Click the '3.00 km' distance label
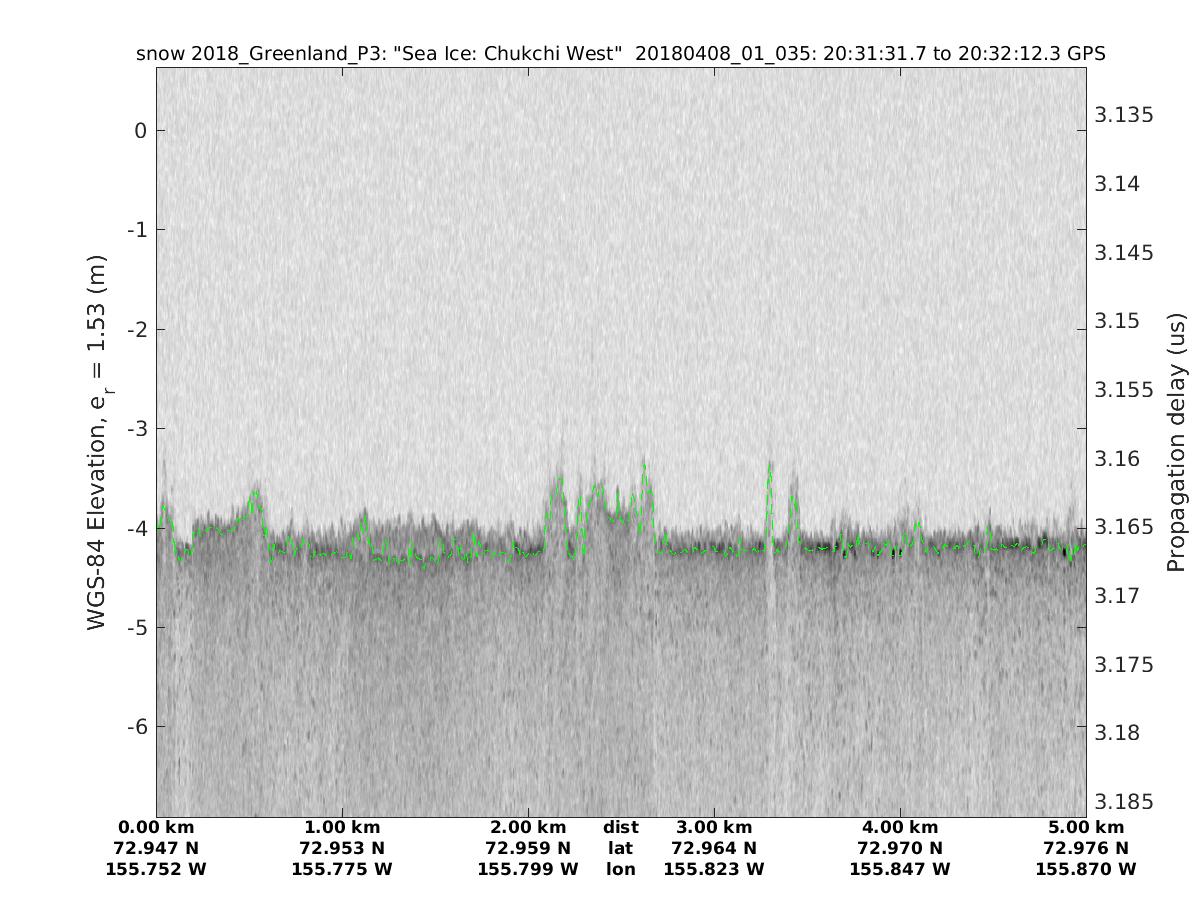Viewport: 1200px width, 900px height. [x=714, y=827]
